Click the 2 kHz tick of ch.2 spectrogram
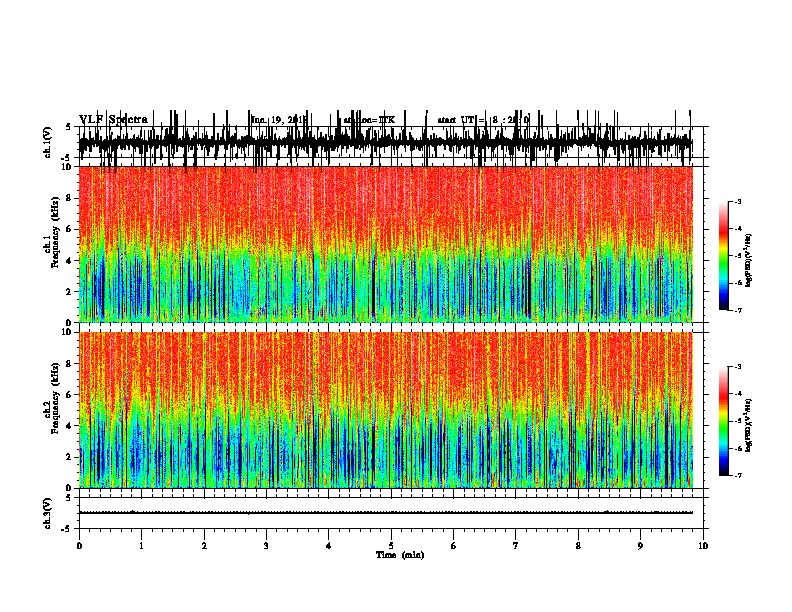Image resolution: width=792 pixels, height=612 pixels. [70, 457]
